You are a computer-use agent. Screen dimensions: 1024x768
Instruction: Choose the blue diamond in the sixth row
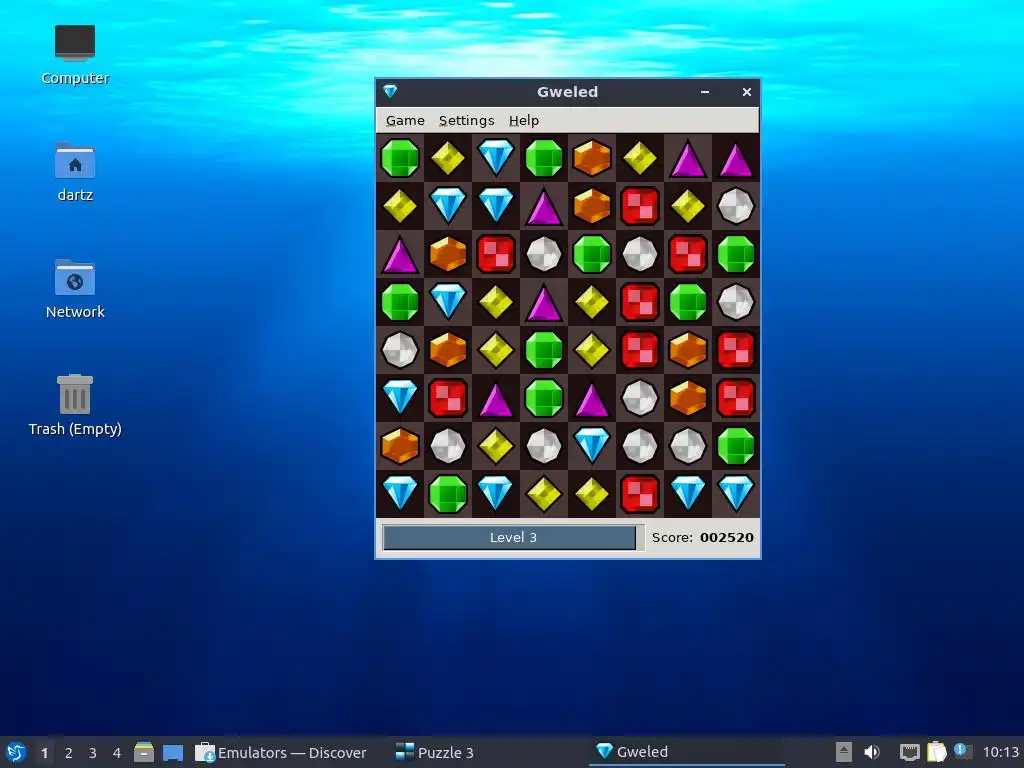[x=400, y=398]
